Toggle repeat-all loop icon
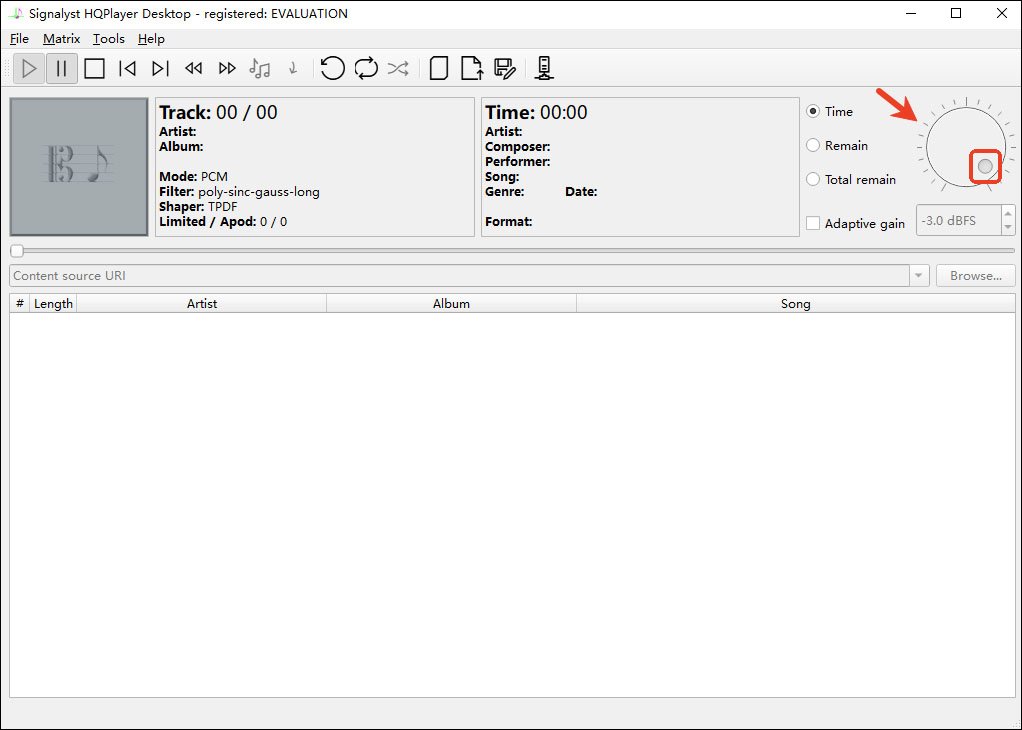This screenshot has height=730, width=1022. click(x=366, y=68)
